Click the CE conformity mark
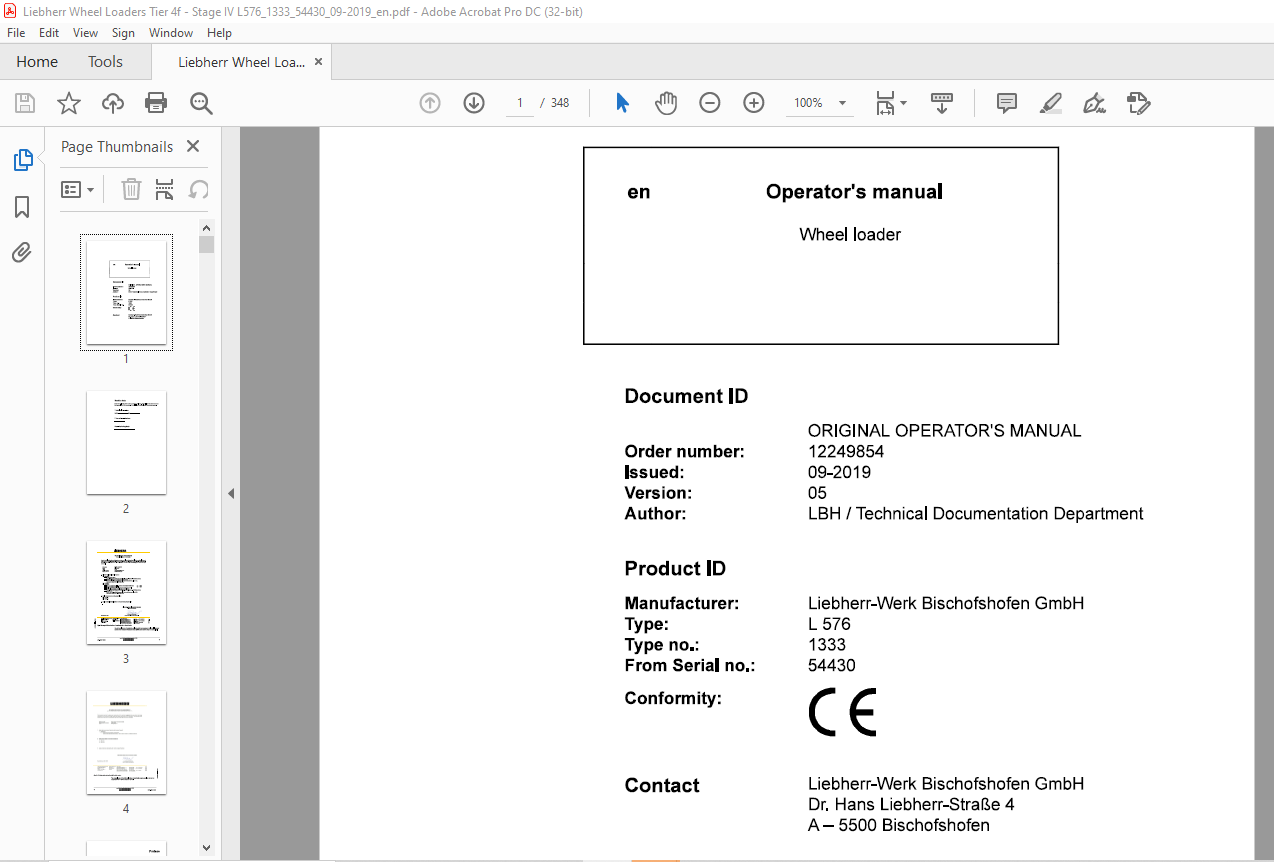Image resolution: width=1274 pixels, height=862 pixels. [x=842, y=712]
